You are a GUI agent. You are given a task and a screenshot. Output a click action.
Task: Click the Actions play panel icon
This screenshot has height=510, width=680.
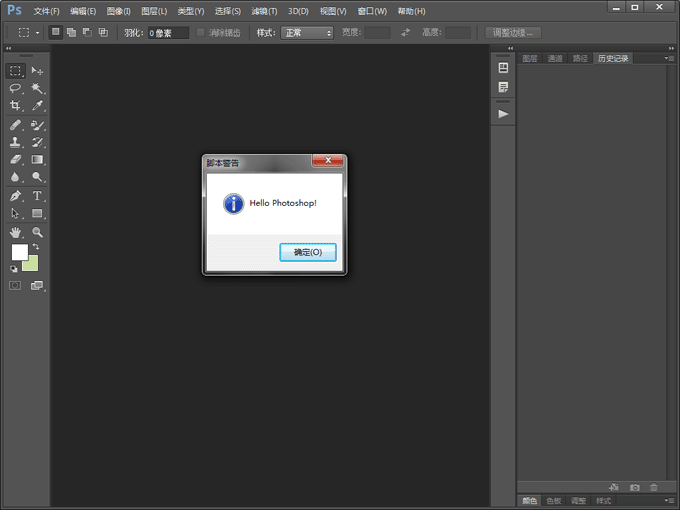click(503, 114)
